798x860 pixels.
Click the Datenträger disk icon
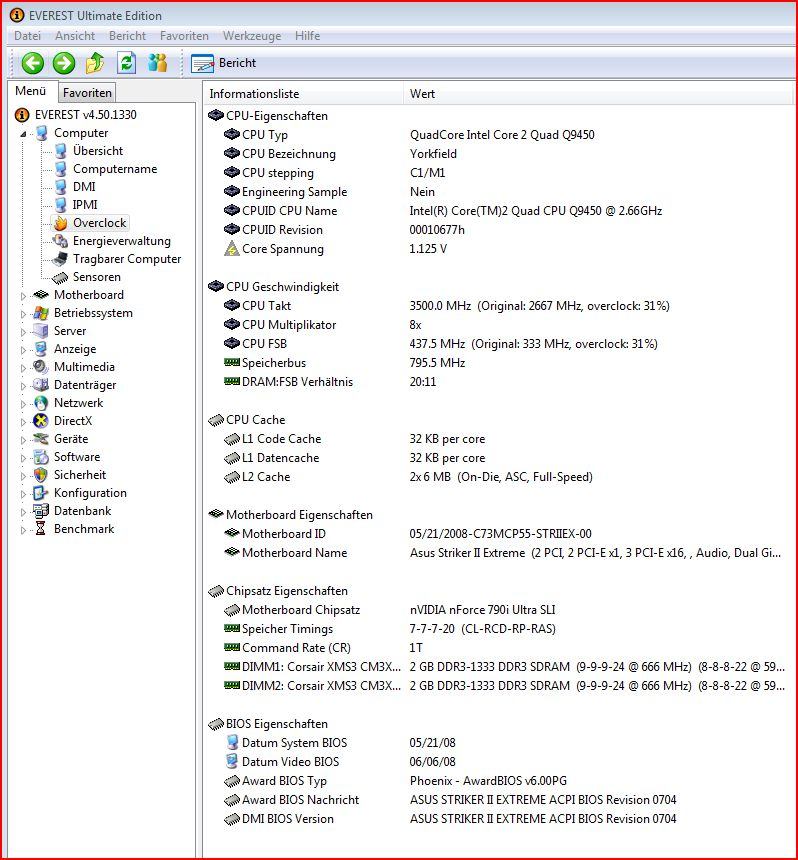tap(41, 385)
